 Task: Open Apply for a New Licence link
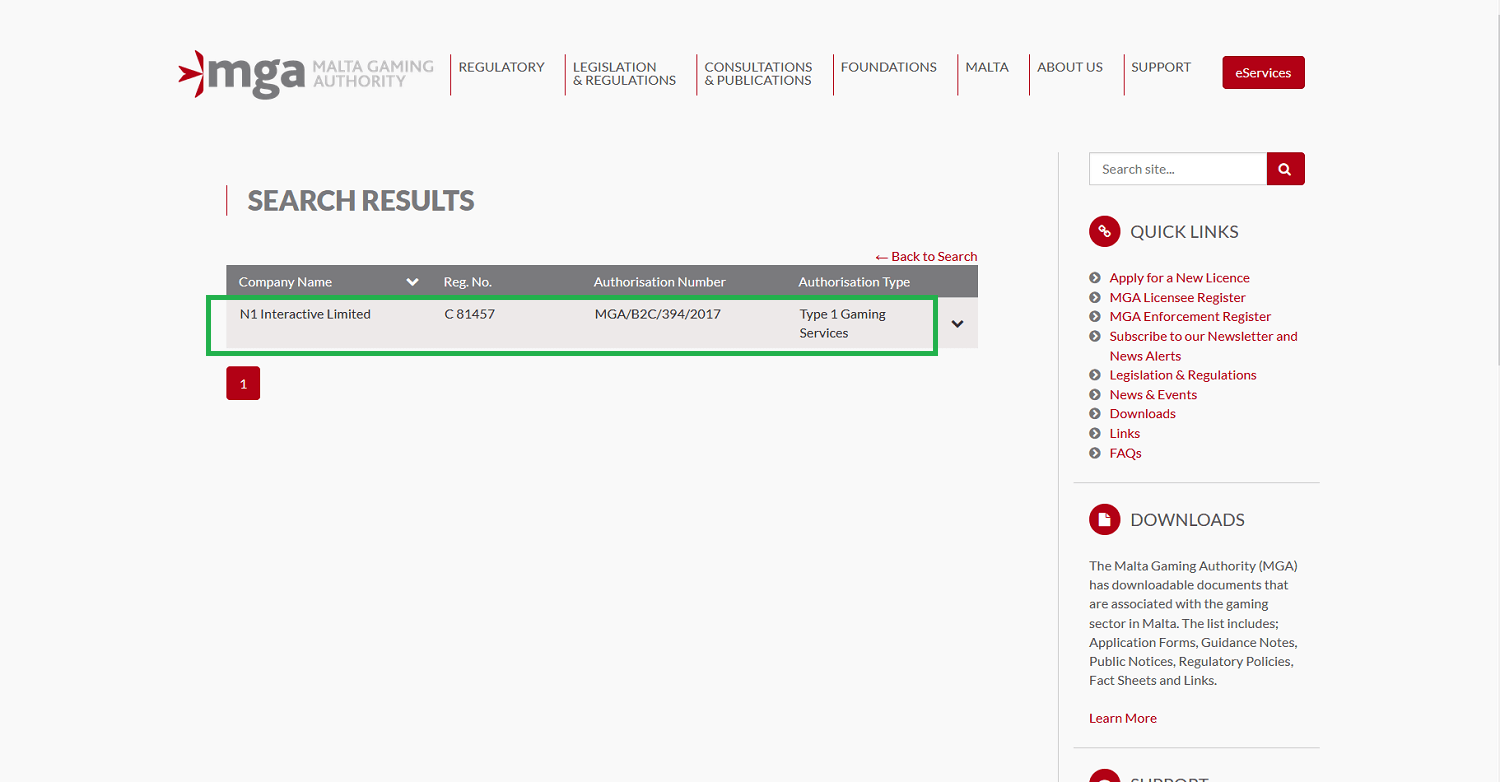(1179, 278)
